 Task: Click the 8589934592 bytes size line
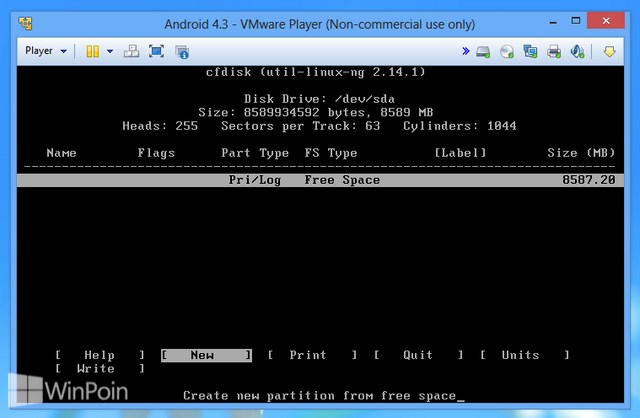point(316,112)
